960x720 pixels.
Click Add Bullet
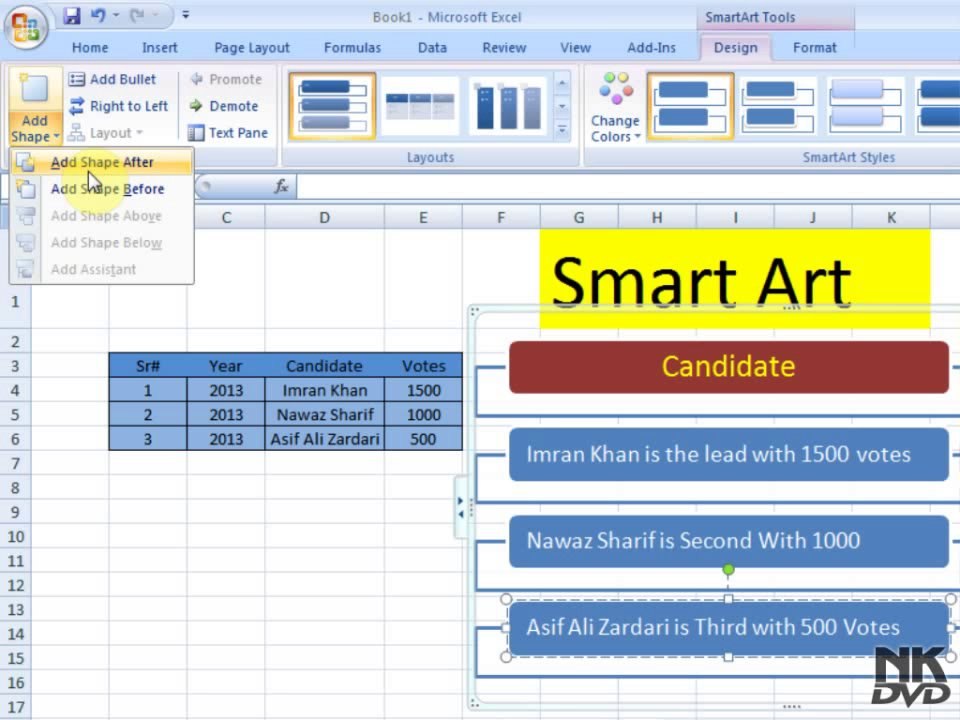[x=113, y=79]
